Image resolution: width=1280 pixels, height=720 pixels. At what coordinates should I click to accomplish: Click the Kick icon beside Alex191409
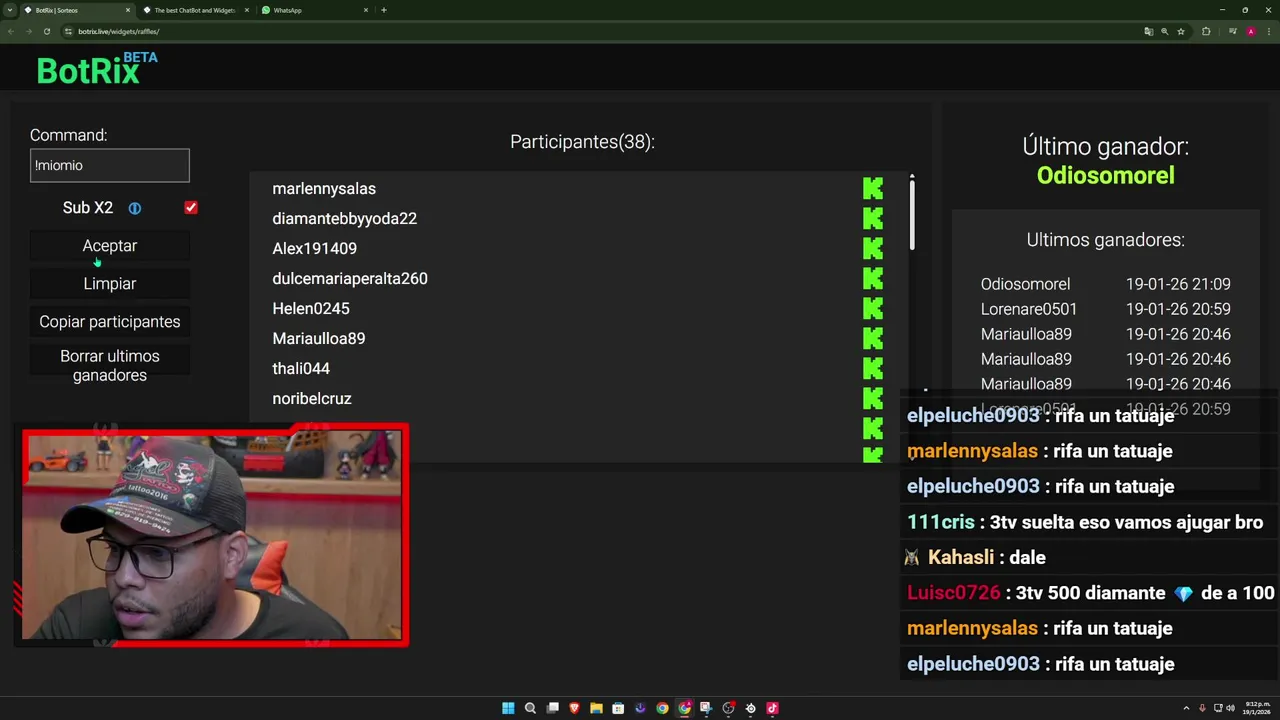(x=873, y=248)
